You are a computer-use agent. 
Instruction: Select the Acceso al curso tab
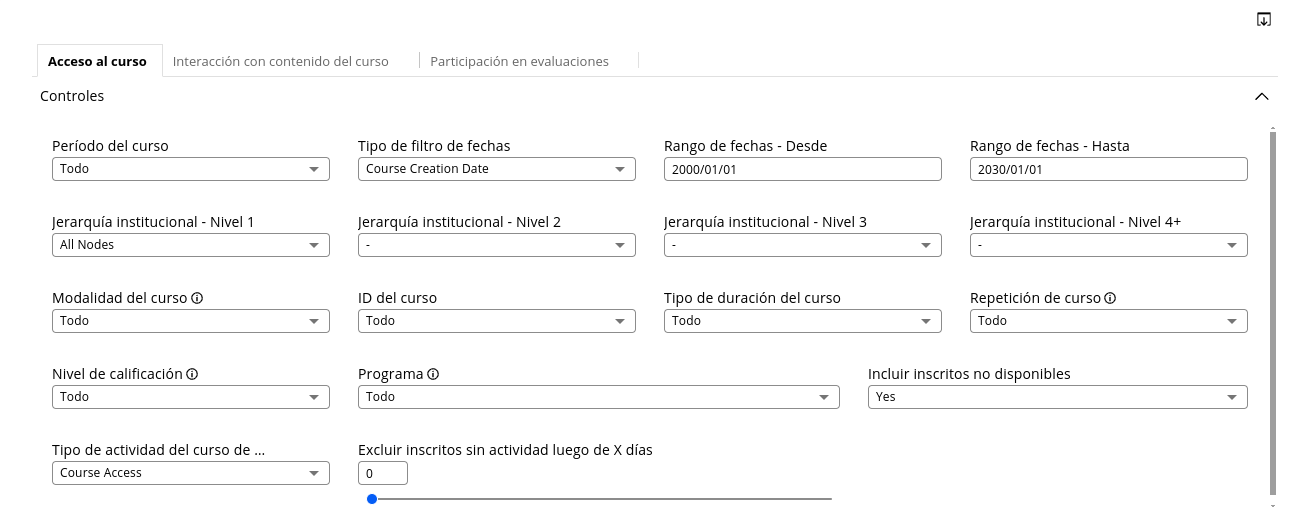pos(98,61)
